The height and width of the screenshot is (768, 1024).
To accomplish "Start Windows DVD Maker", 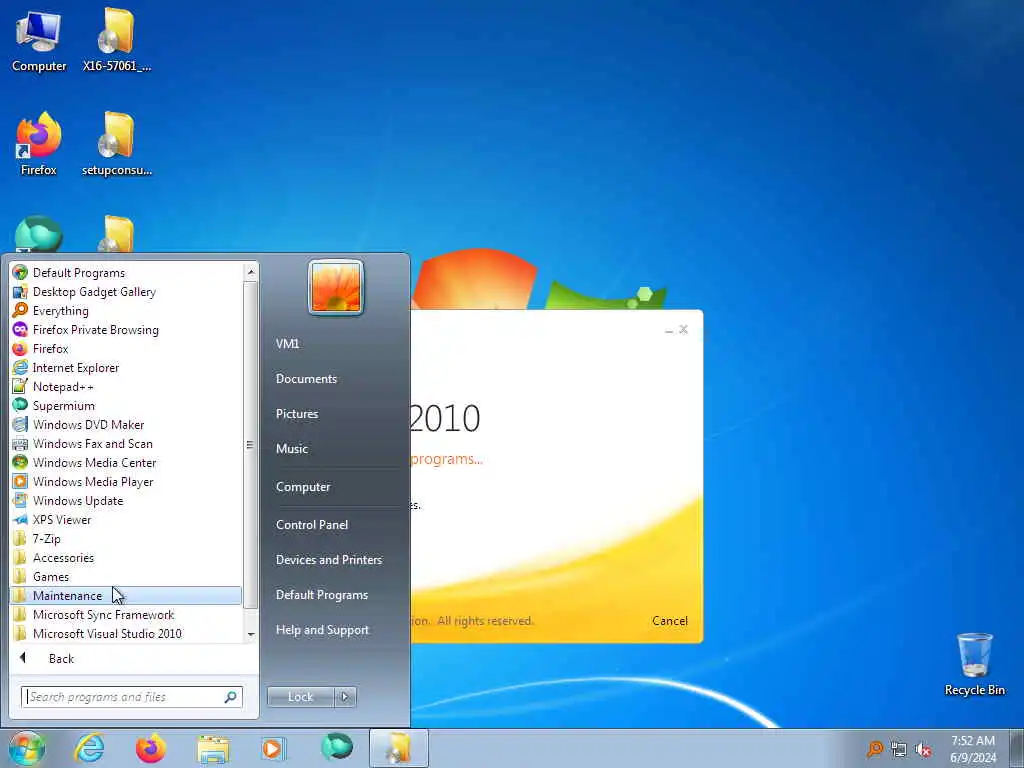I will (126, 424).
